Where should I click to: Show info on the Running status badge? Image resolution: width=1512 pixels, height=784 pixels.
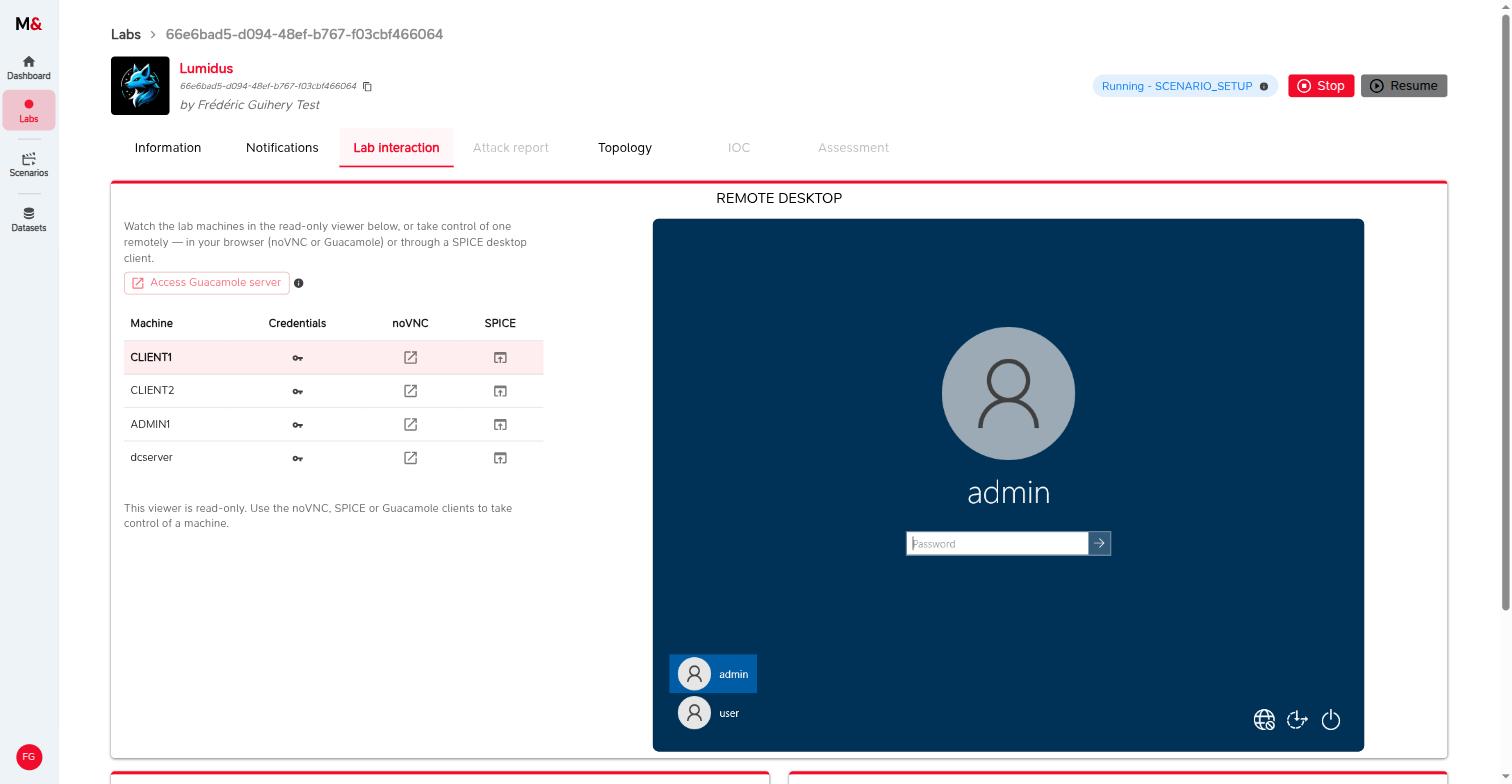(x=1264, y=86)
